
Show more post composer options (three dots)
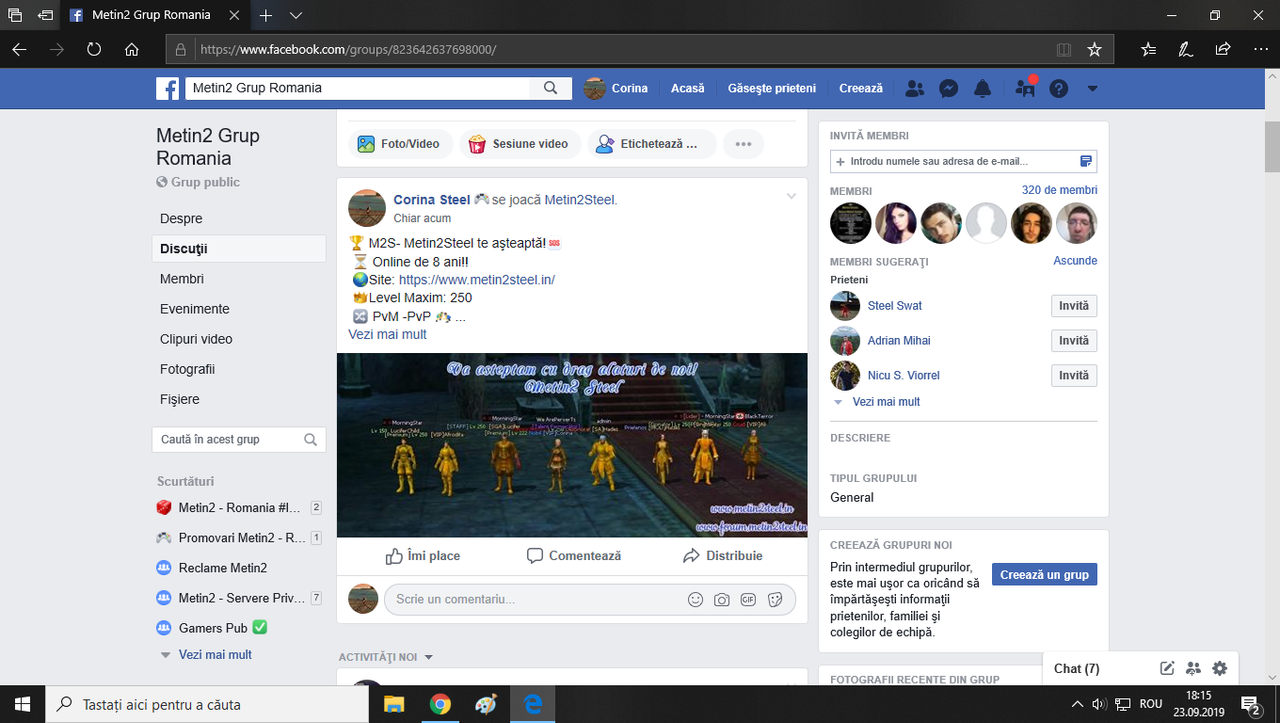coord(743,144)
